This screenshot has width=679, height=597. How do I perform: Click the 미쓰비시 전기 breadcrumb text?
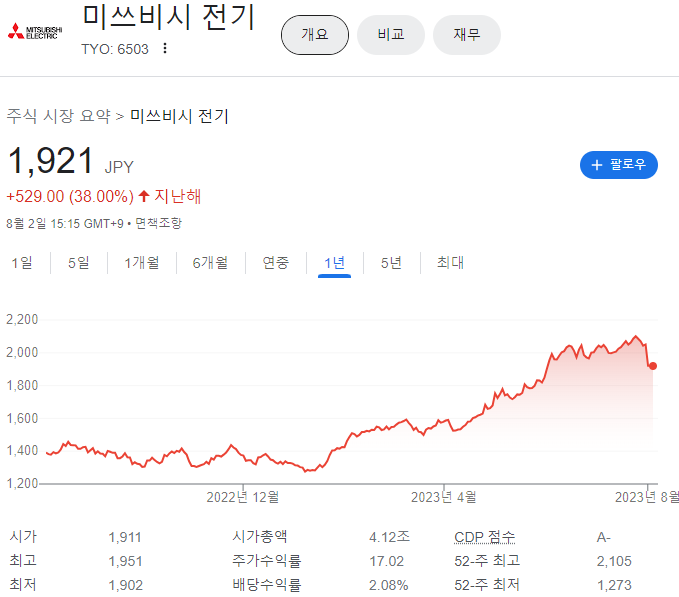[x=179, y=116]
